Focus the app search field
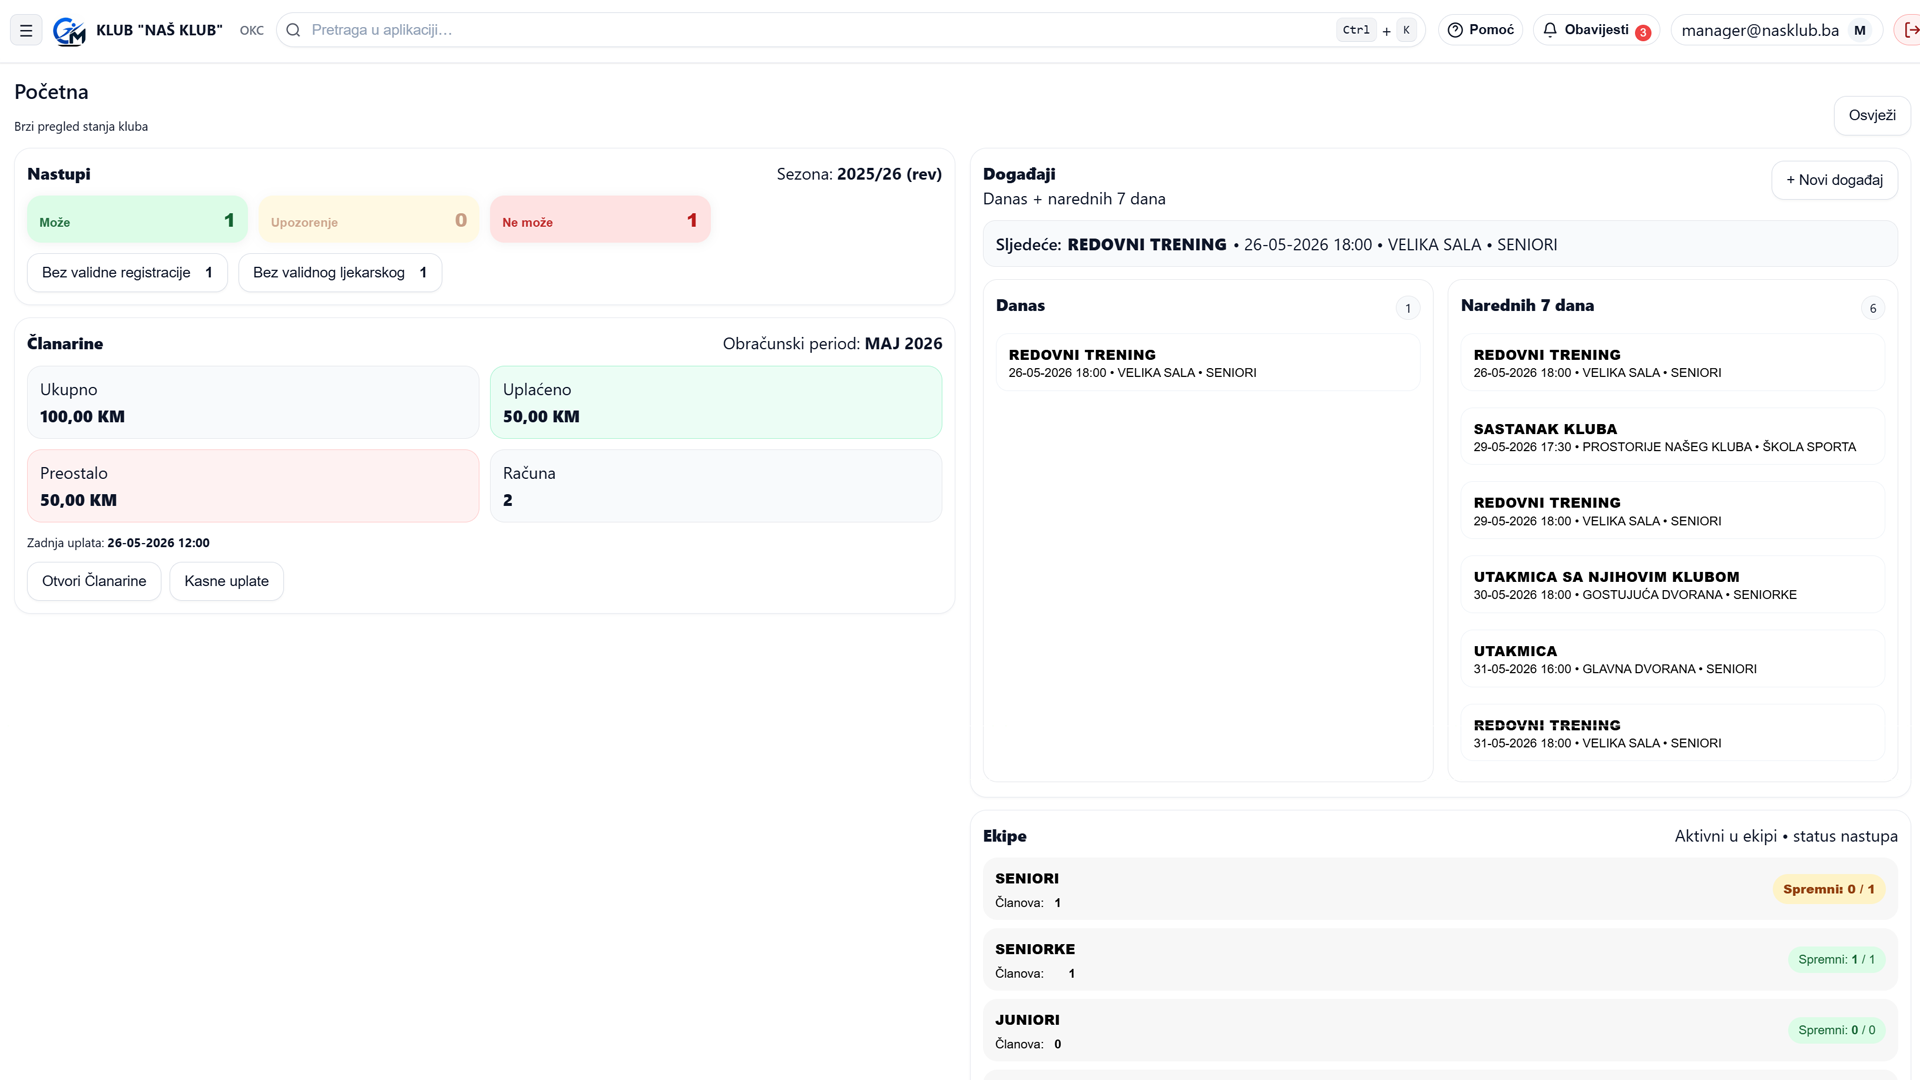Image resolution: width=1920 pixels, height=1080 pixels. 850,30
